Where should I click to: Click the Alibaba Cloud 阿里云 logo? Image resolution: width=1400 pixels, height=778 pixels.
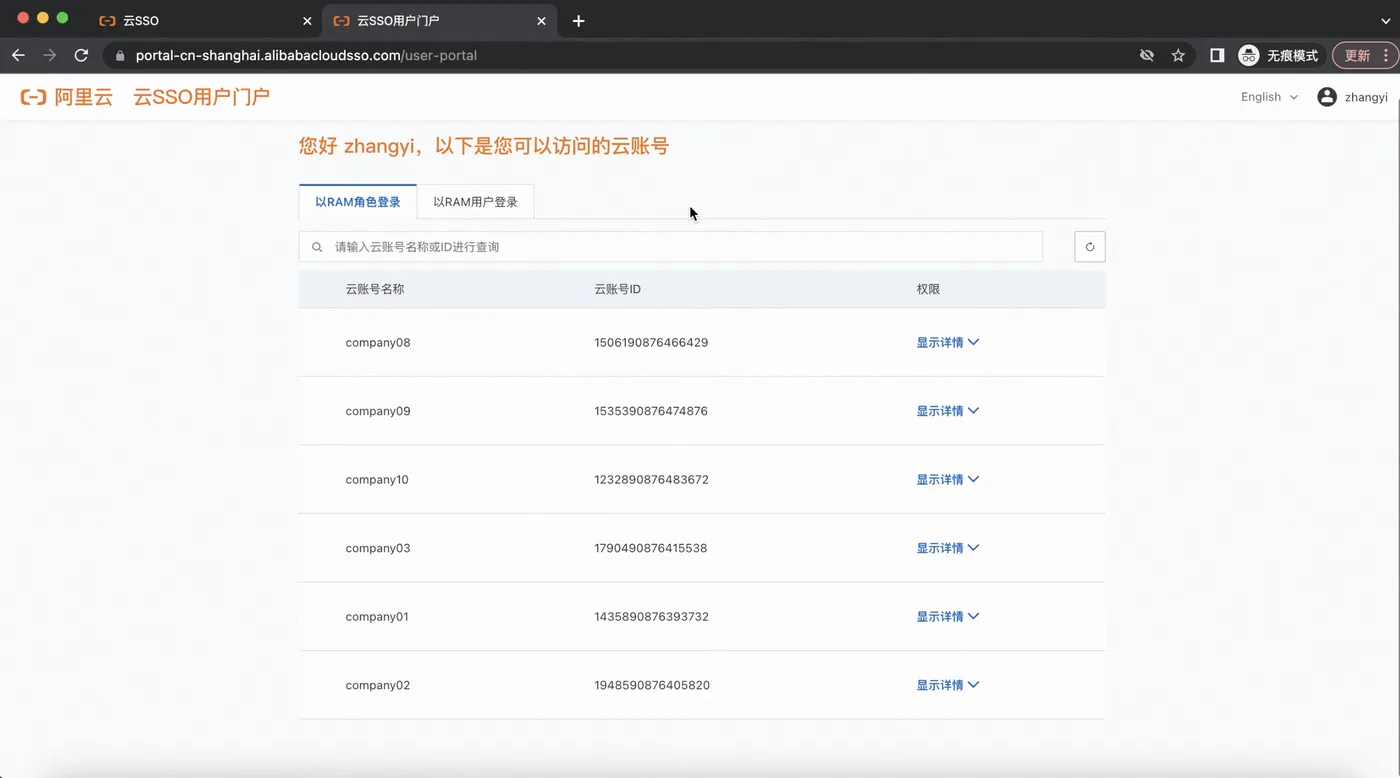tap(67, 97)
